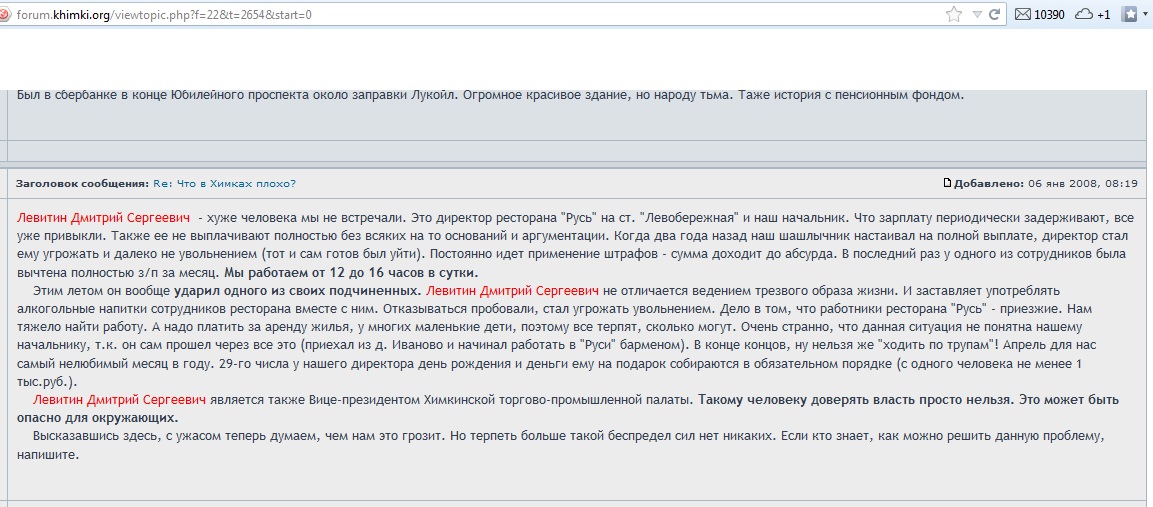Open the mail envelope icon showing 10390
The image size is (1153, 507).
[x=1023, y=15]
